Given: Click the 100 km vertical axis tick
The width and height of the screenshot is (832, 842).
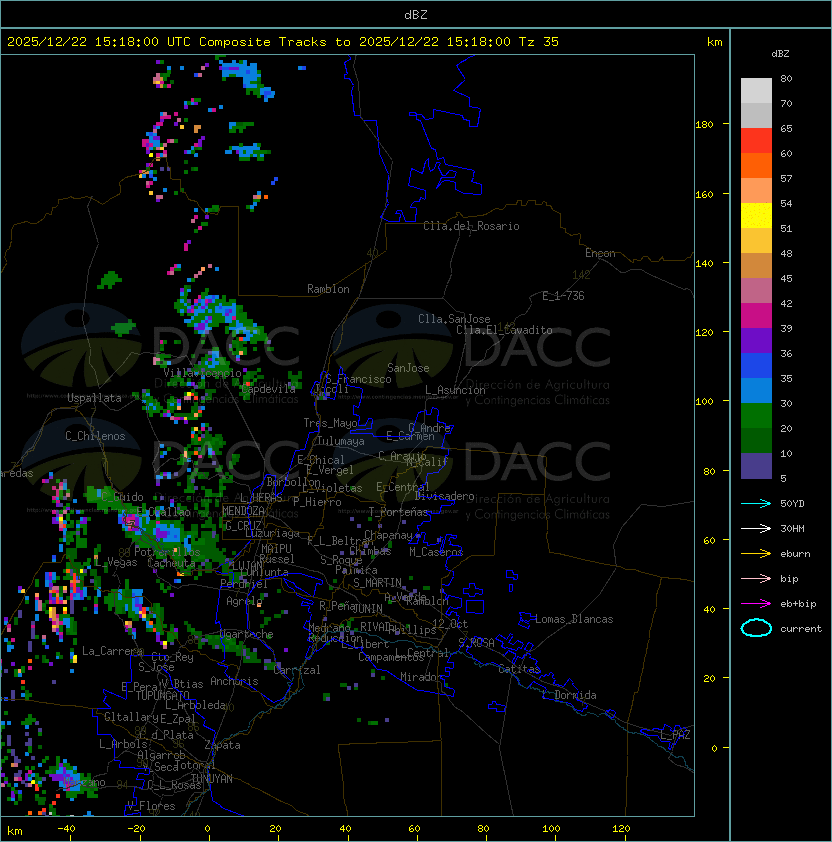Looking at the screenshot, I should (704, 402).
